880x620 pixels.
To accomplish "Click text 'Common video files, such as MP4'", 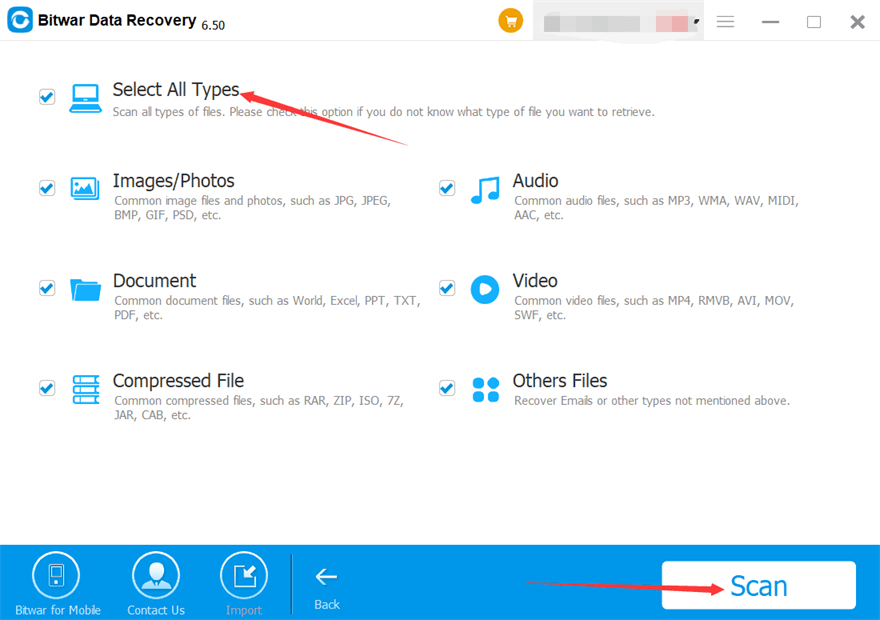I will [603, 301].
